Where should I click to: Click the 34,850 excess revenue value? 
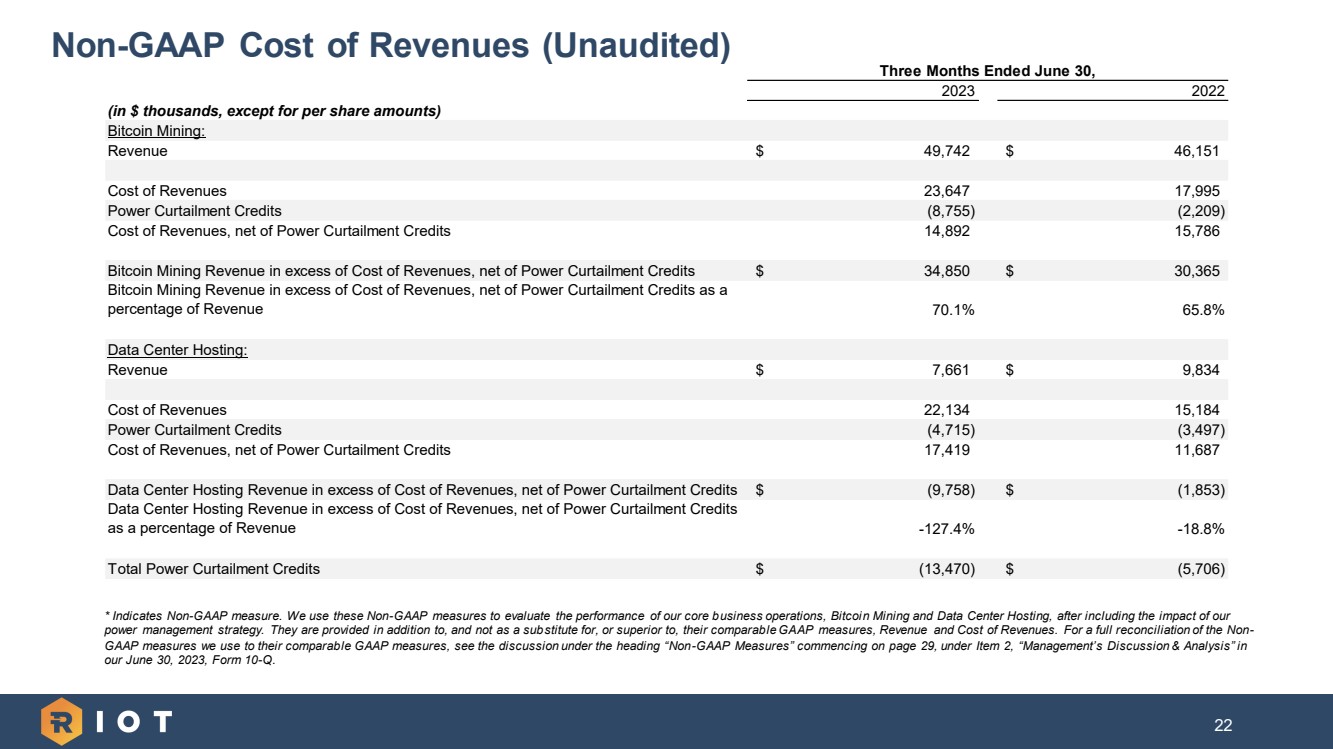[x=946, y=271]
